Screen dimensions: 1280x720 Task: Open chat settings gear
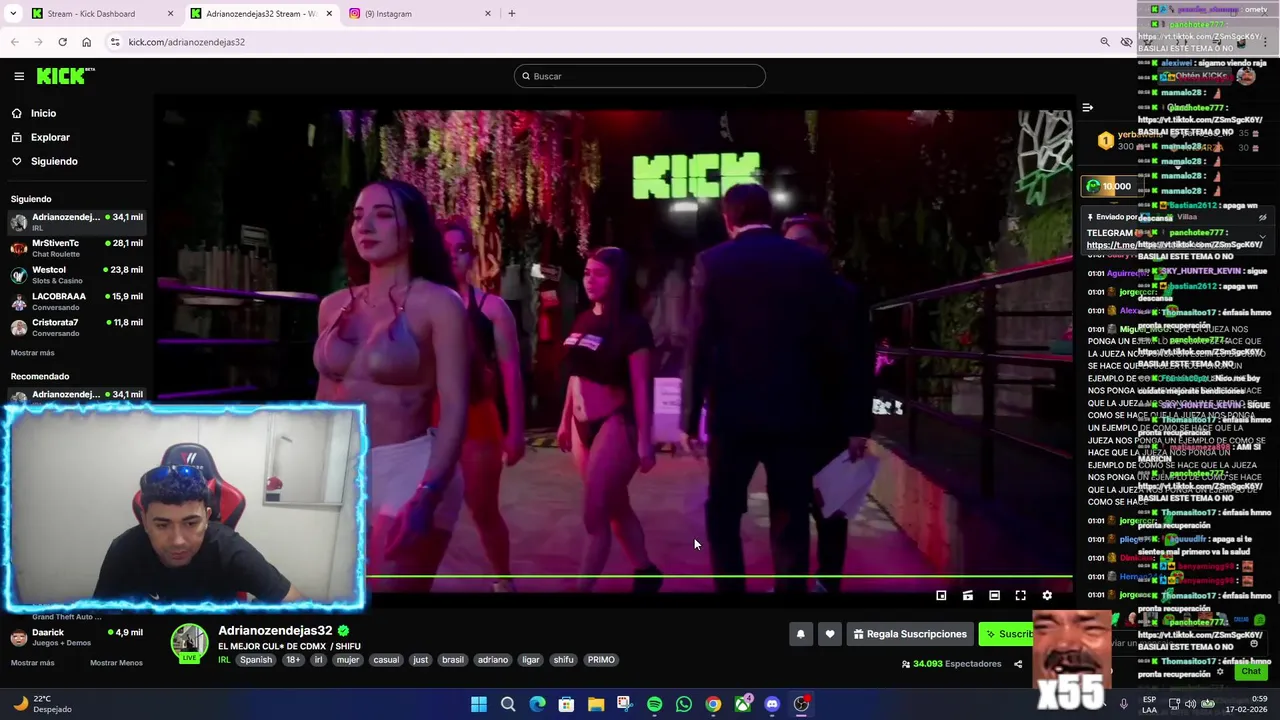point(1220,672)
